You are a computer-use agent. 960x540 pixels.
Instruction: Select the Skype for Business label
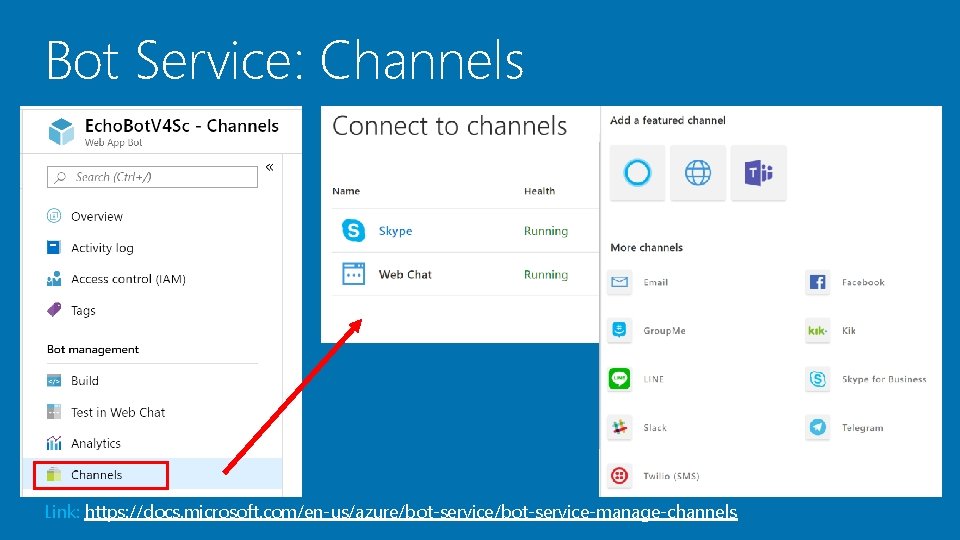click(883, 379)
